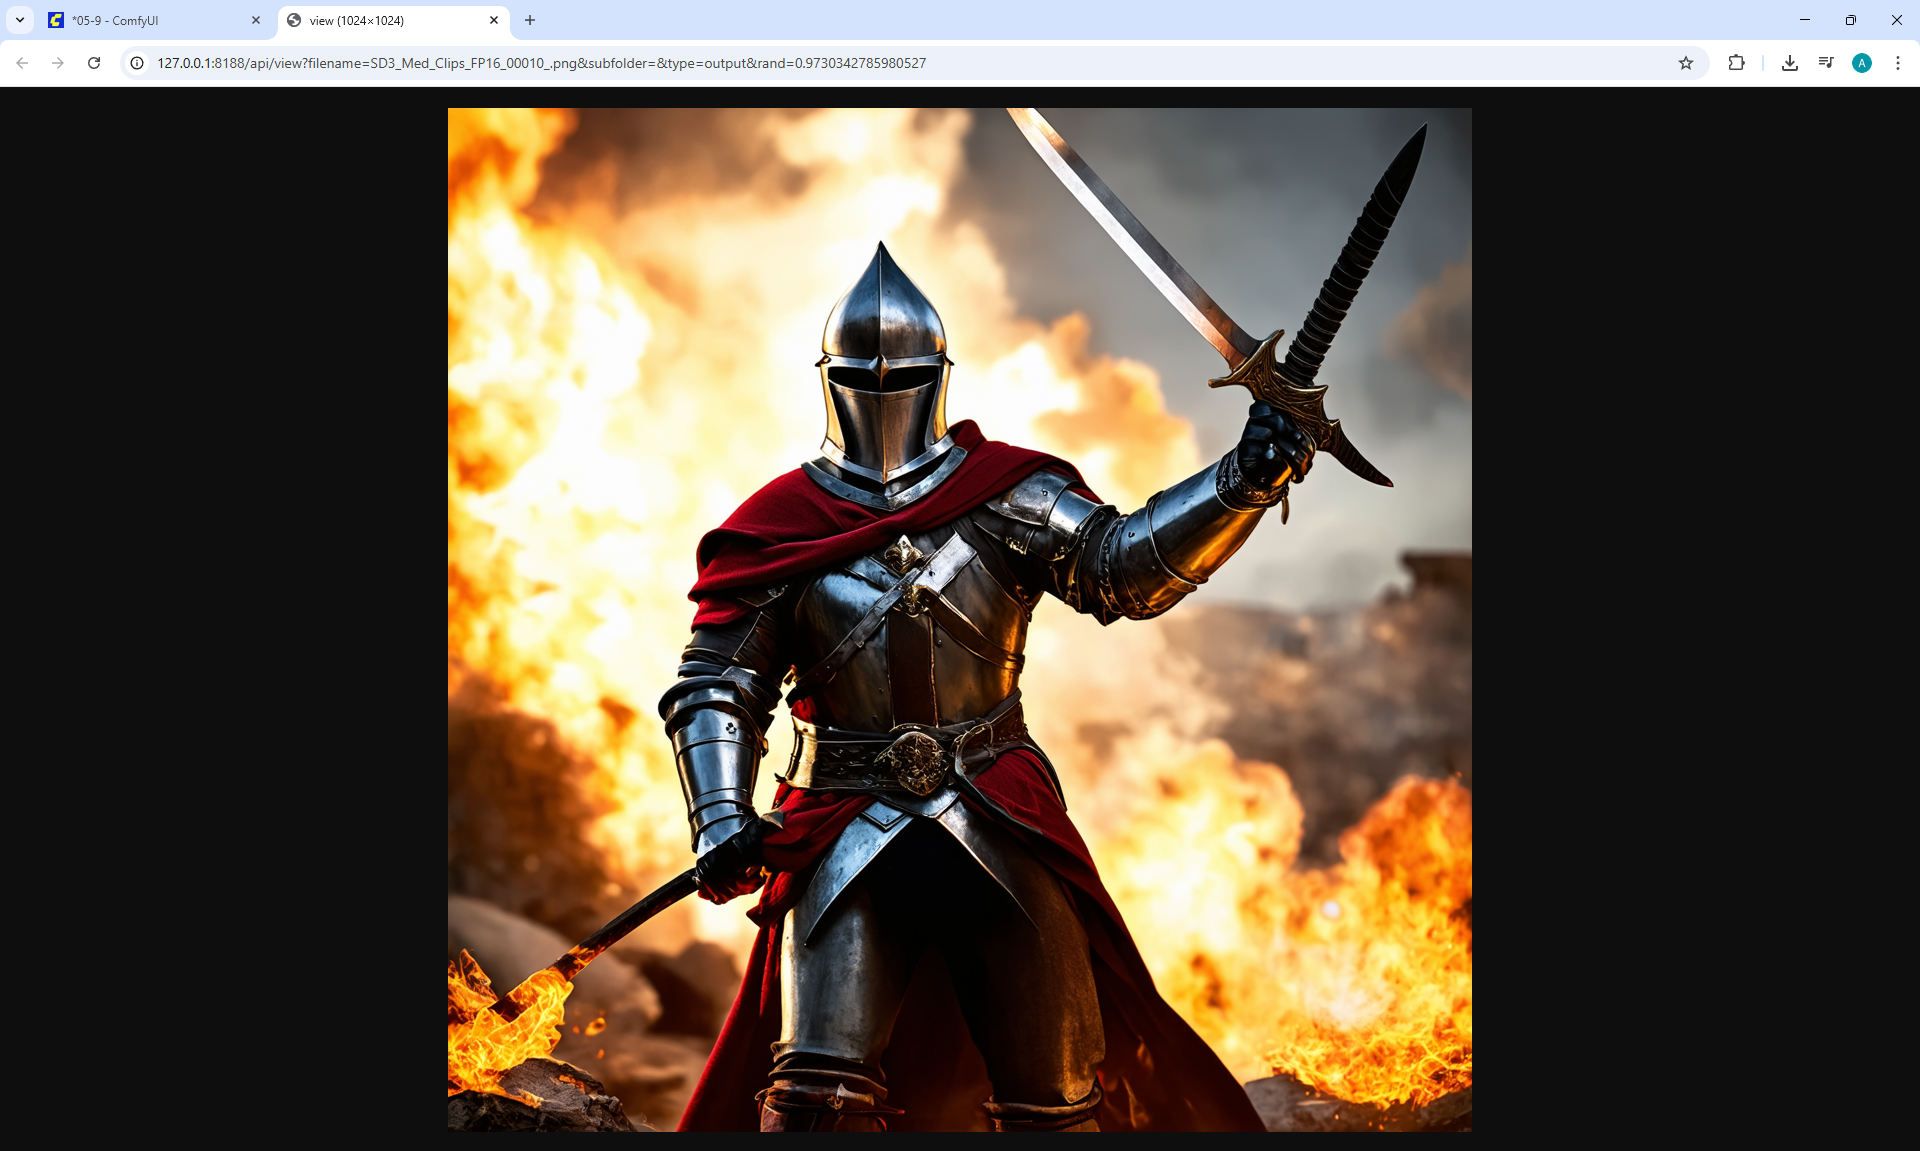Open the profile avatar menu
Screen dimensions: 1920x1151
(x=1862, y=63)
